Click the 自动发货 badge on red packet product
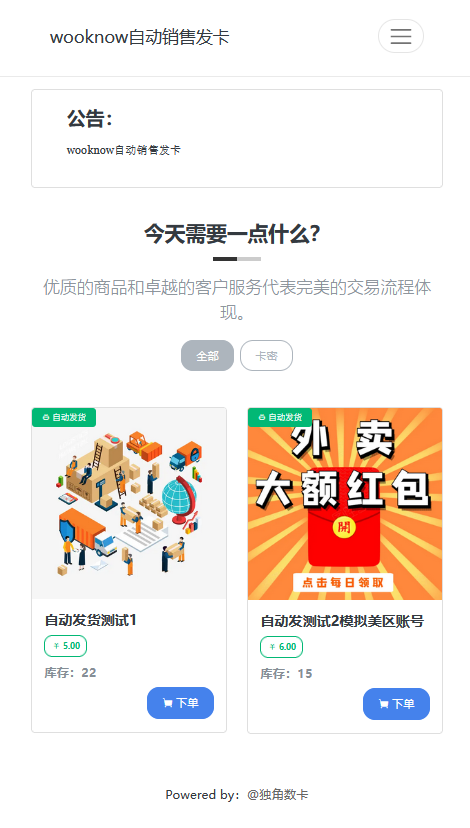This screenshot has width=470, height=828. (280, 417)
